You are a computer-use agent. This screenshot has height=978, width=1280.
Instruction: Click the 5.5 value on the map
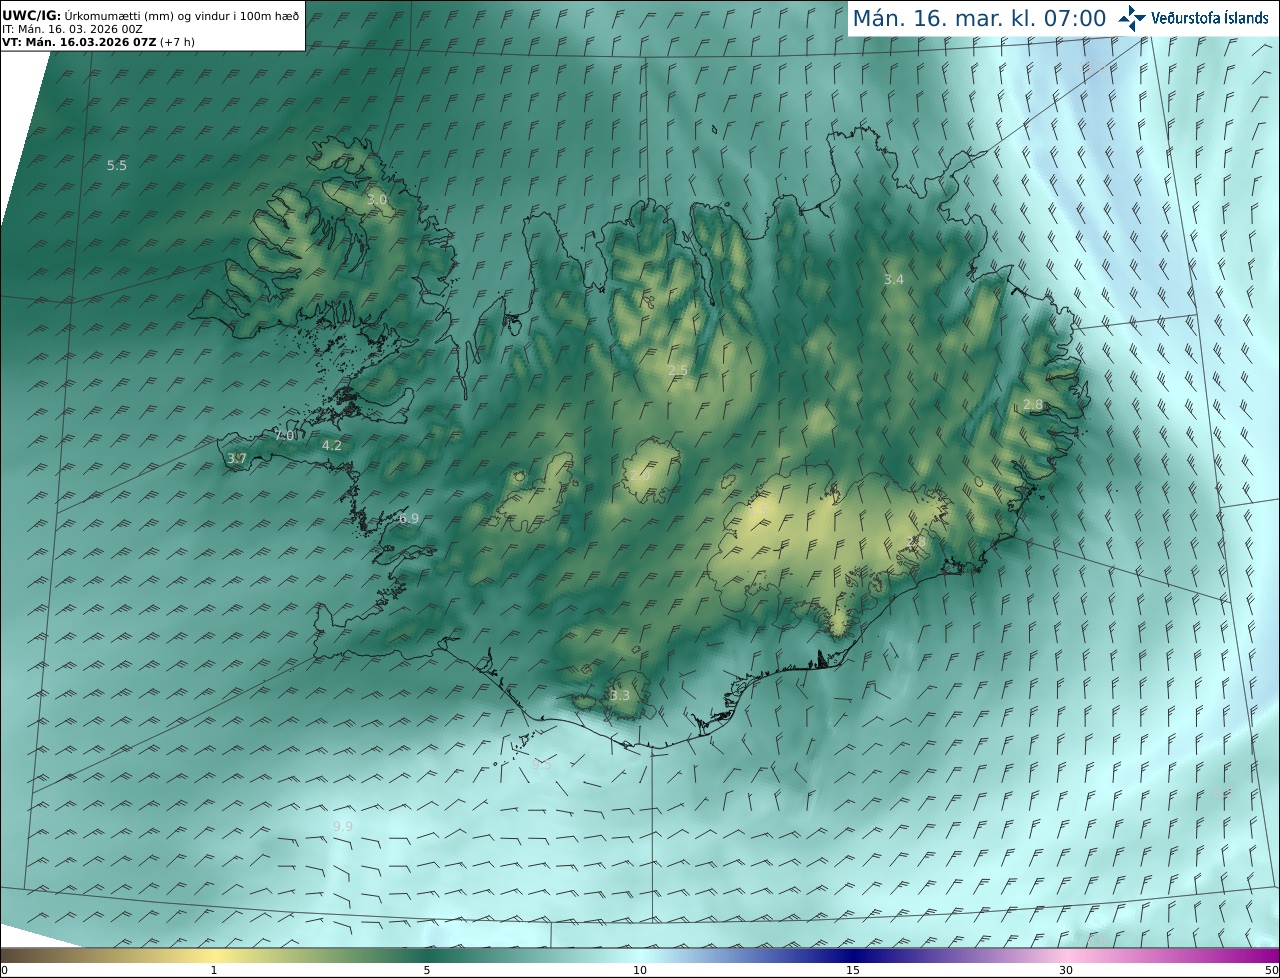[117, 165]
